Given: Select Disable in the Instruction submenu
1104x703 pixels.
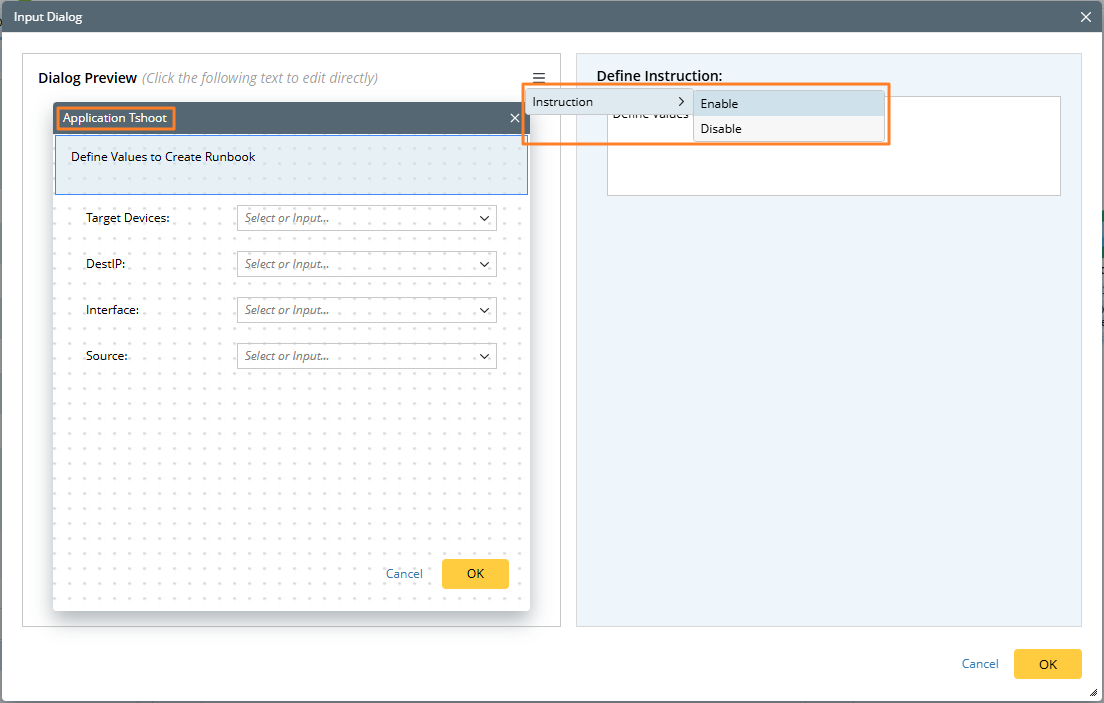Looking at the screenshot, I should 789,129.
